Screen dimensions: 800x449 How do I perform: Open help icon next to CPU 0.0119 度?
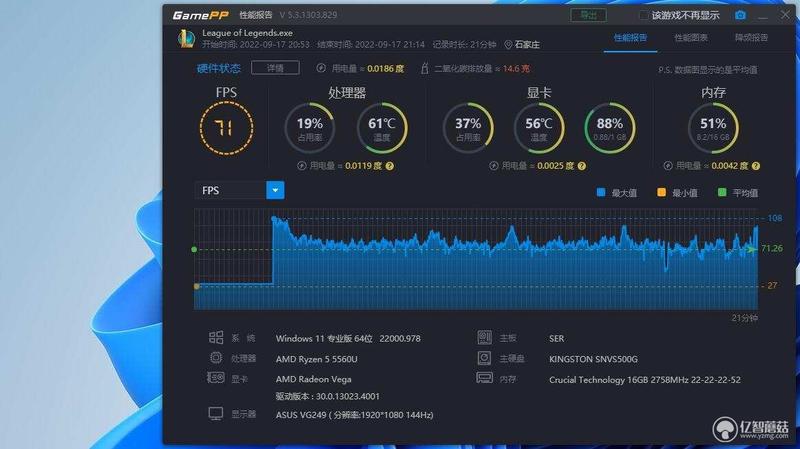tap(390, 166)
